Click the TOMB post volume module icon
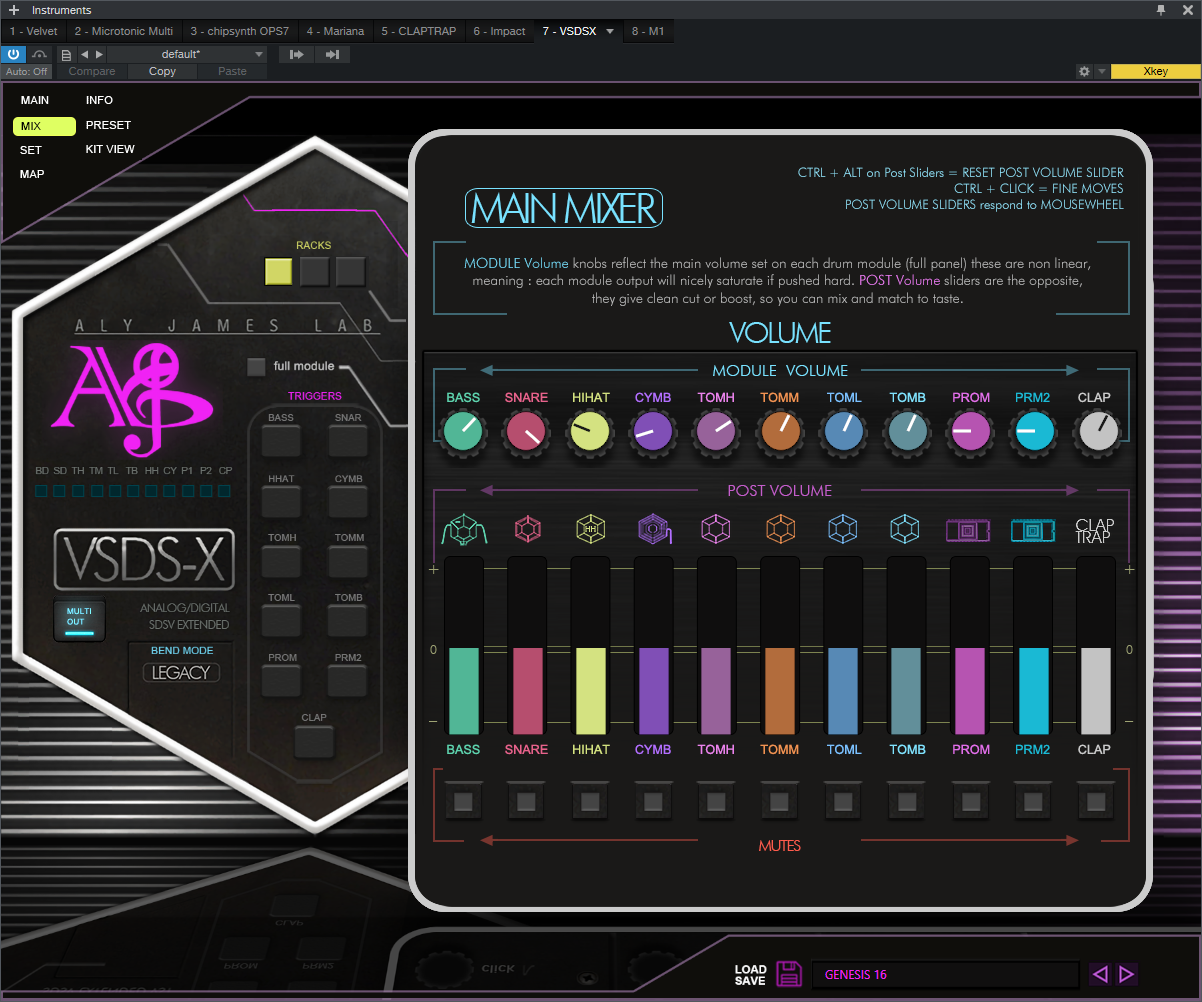This screenshot has width=1202, height=1002. (x=906, y=529)
